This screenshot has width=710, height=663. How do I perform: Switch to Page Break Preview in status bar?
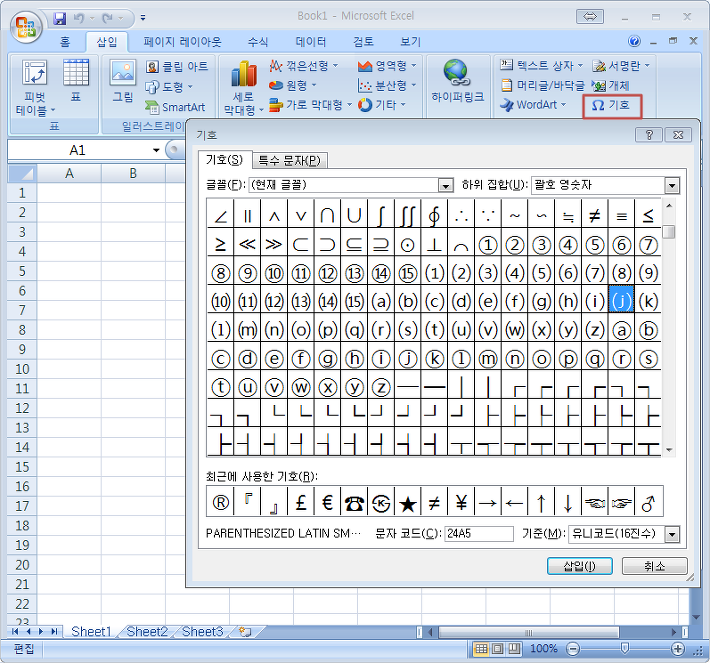pyautogui.click(x=513, y=649)
